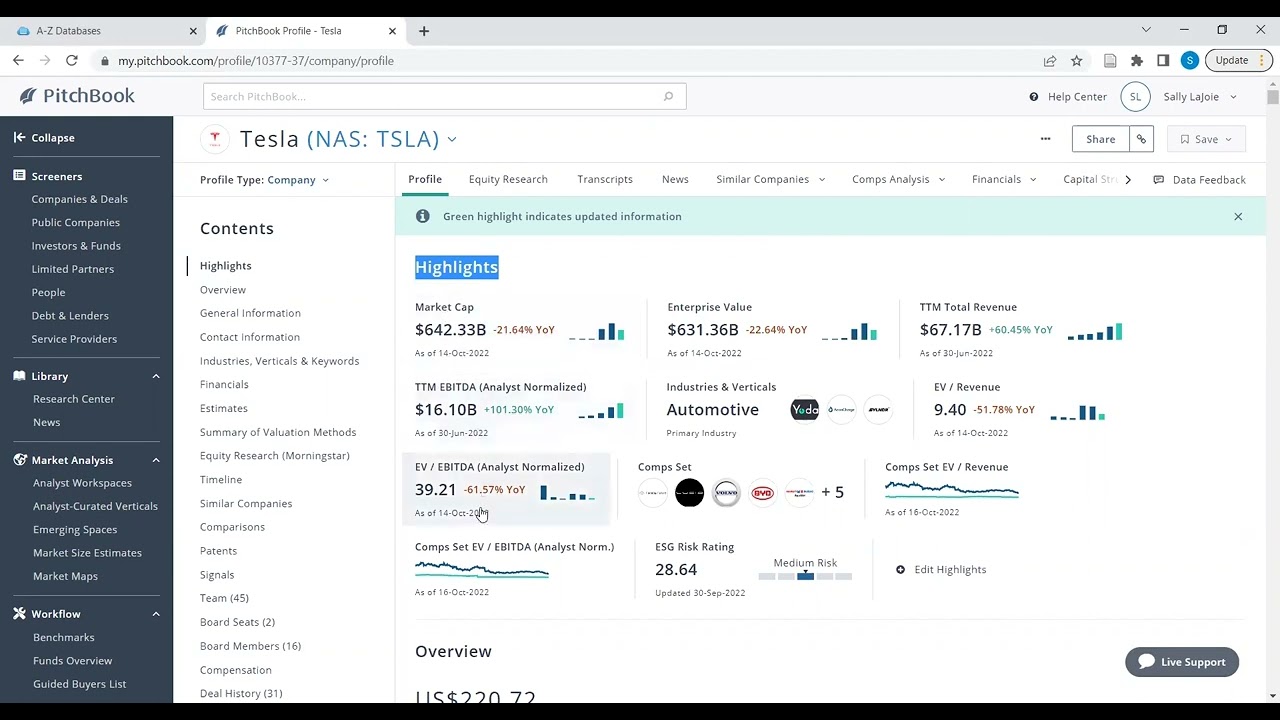Go back in browser history
The height and width of the screenshot is (720, 1280).
pos(18,61)
